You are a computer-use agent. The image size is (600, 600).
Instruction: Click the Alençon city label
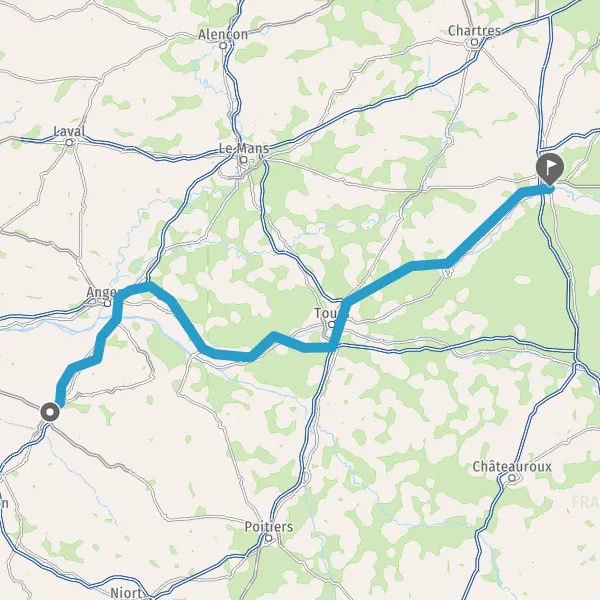[223, 34]
